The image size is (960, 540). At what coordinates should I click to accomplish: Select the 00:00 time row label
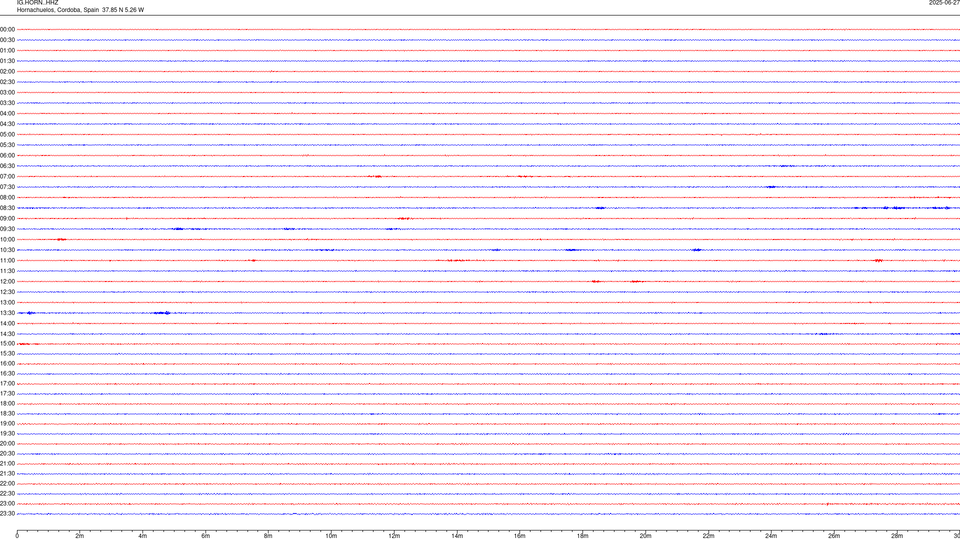7,29
